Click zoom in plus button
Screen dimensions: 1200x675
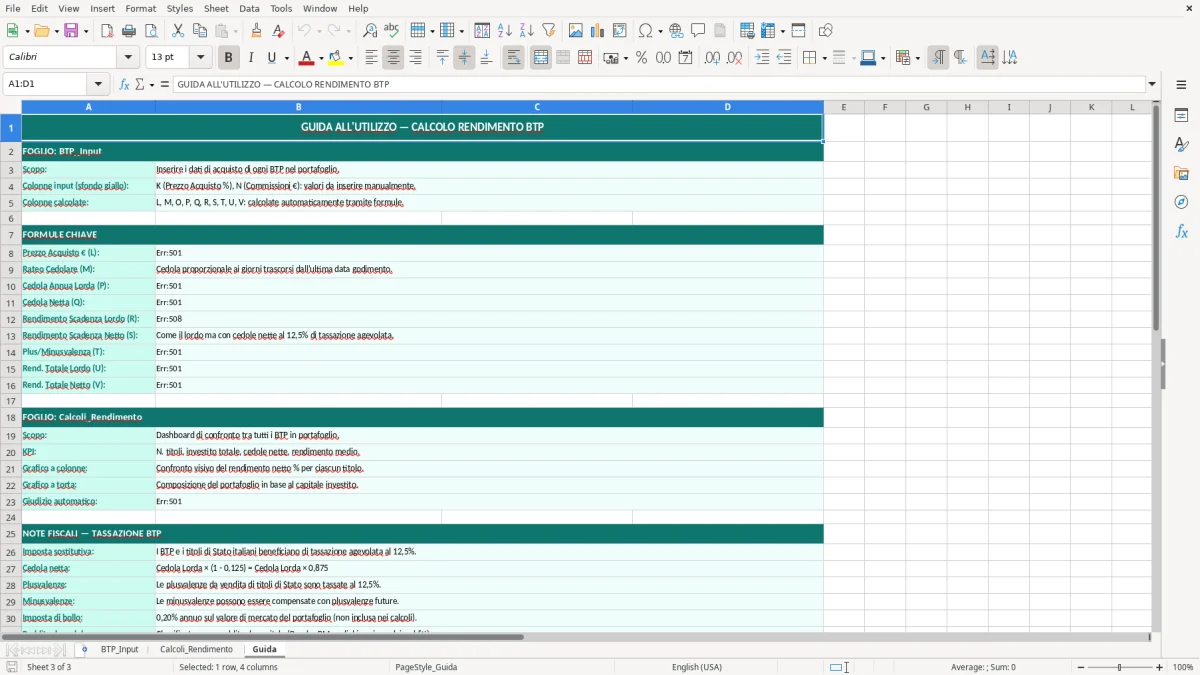point(1160,667)
